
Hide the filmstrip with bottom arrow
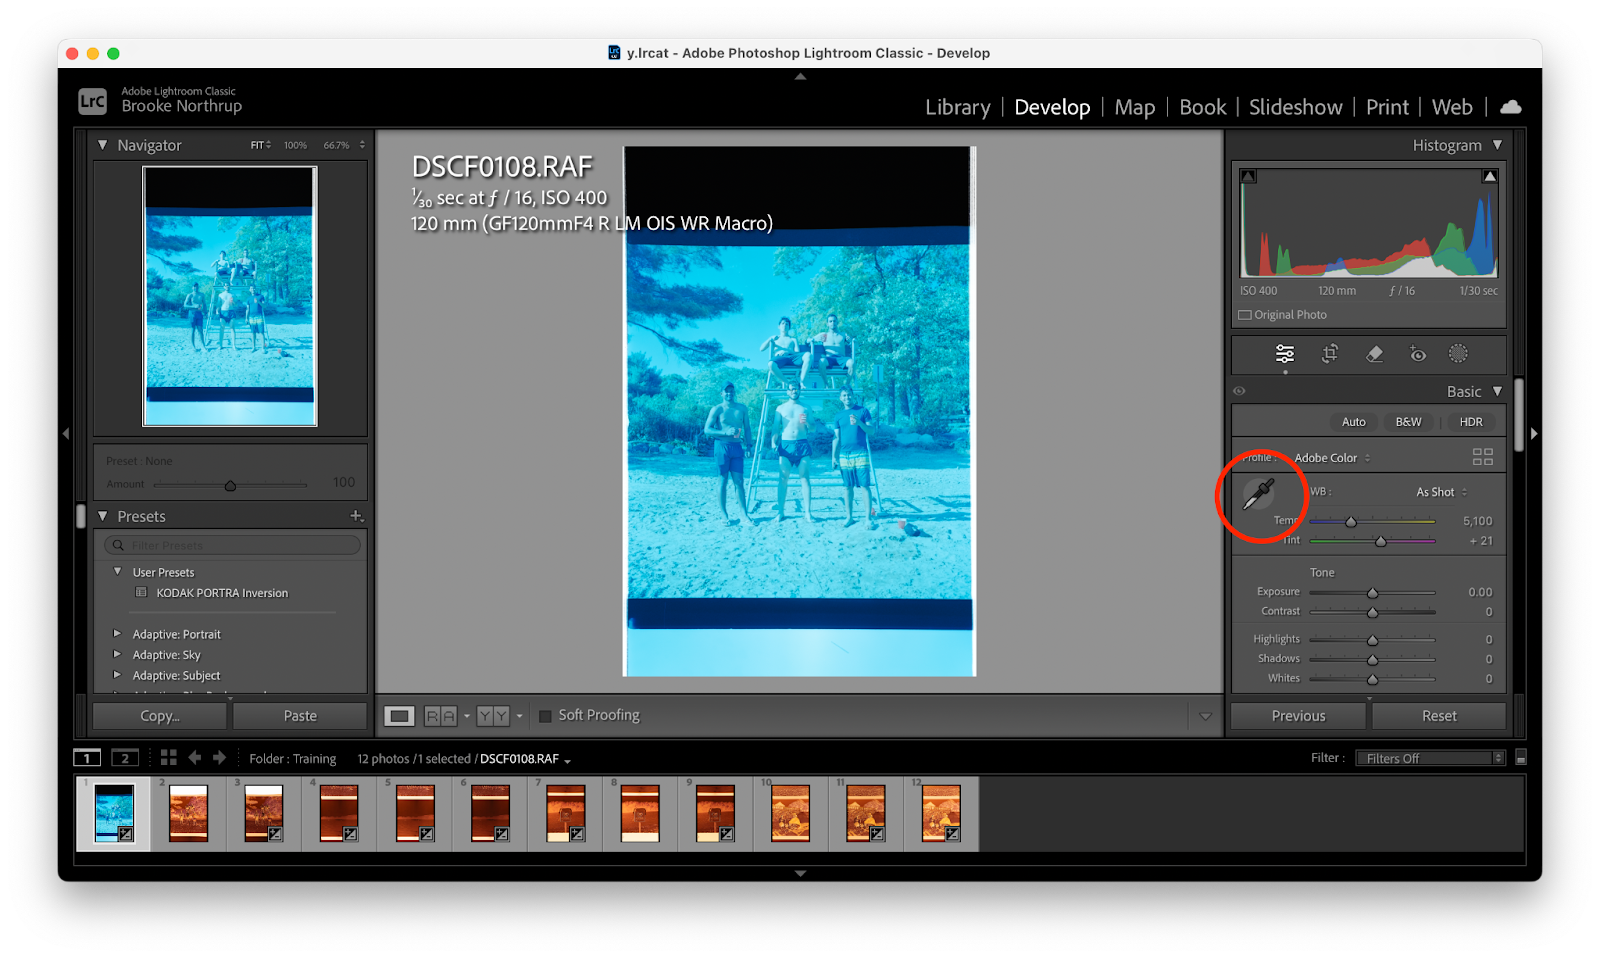click(x=800, y=873)
